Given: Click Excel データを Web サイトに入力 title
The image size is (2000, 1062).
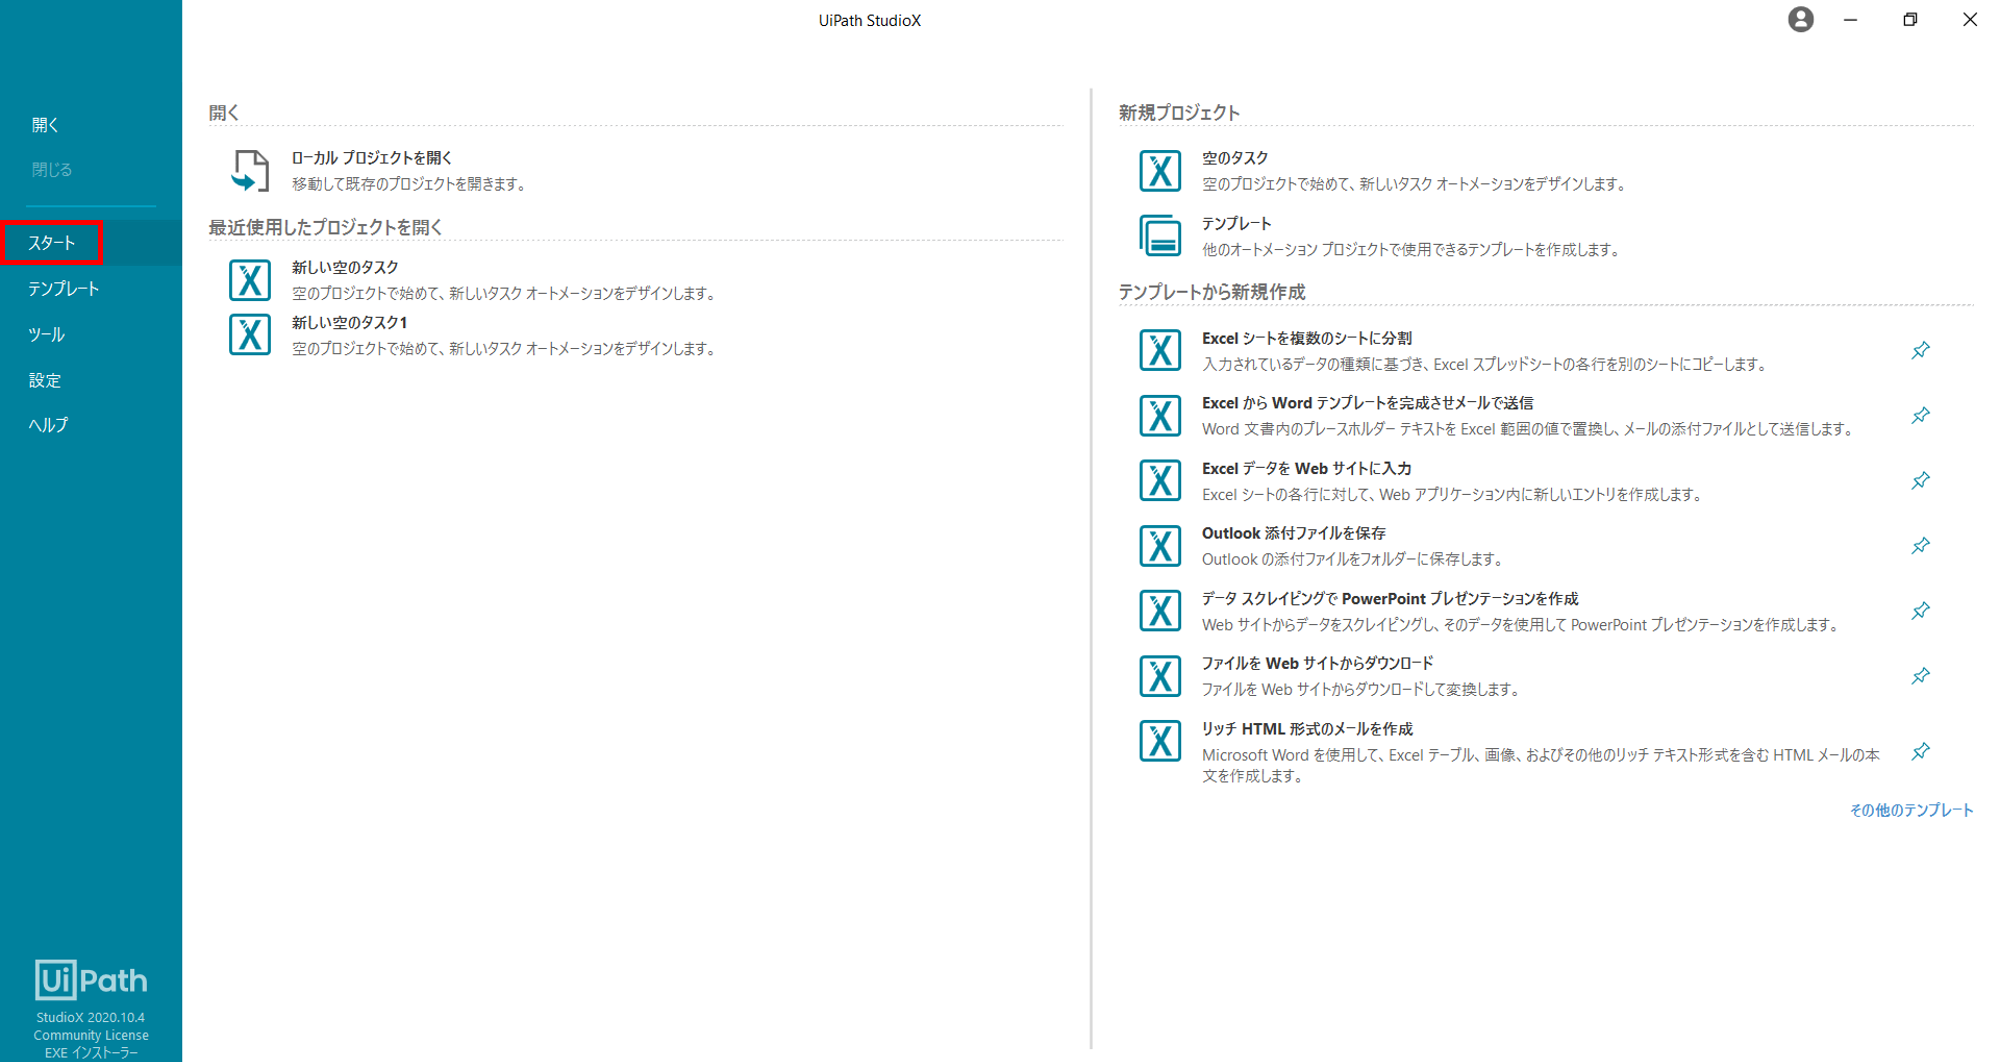Looking at the screenshot, I should [x=1307, y=468].
